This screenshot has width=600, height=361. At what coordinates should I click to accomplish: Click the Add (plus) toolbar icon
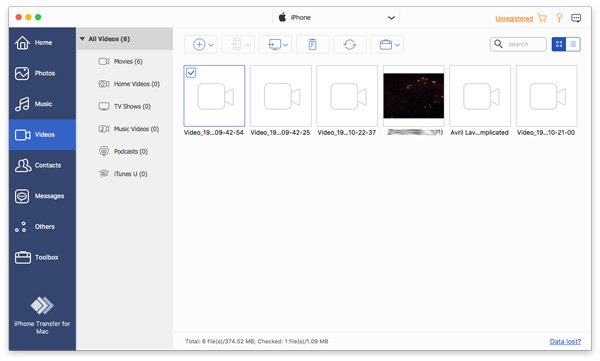(x=199, y=44)
